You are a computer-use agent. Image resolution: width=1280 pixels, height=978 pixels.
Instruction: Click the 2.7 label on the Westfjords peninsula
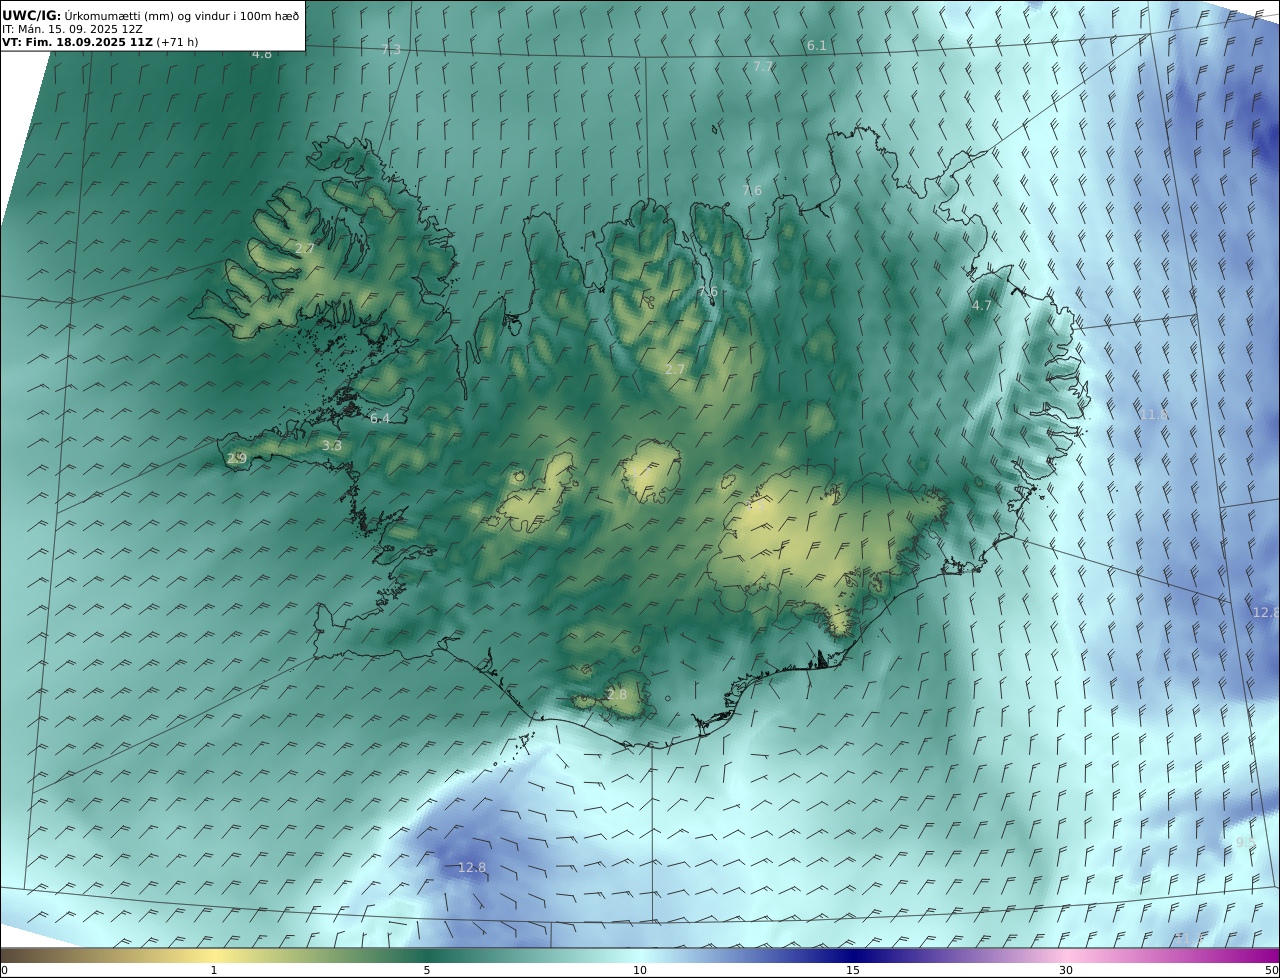pyautogui.click(x=305, y=249)
